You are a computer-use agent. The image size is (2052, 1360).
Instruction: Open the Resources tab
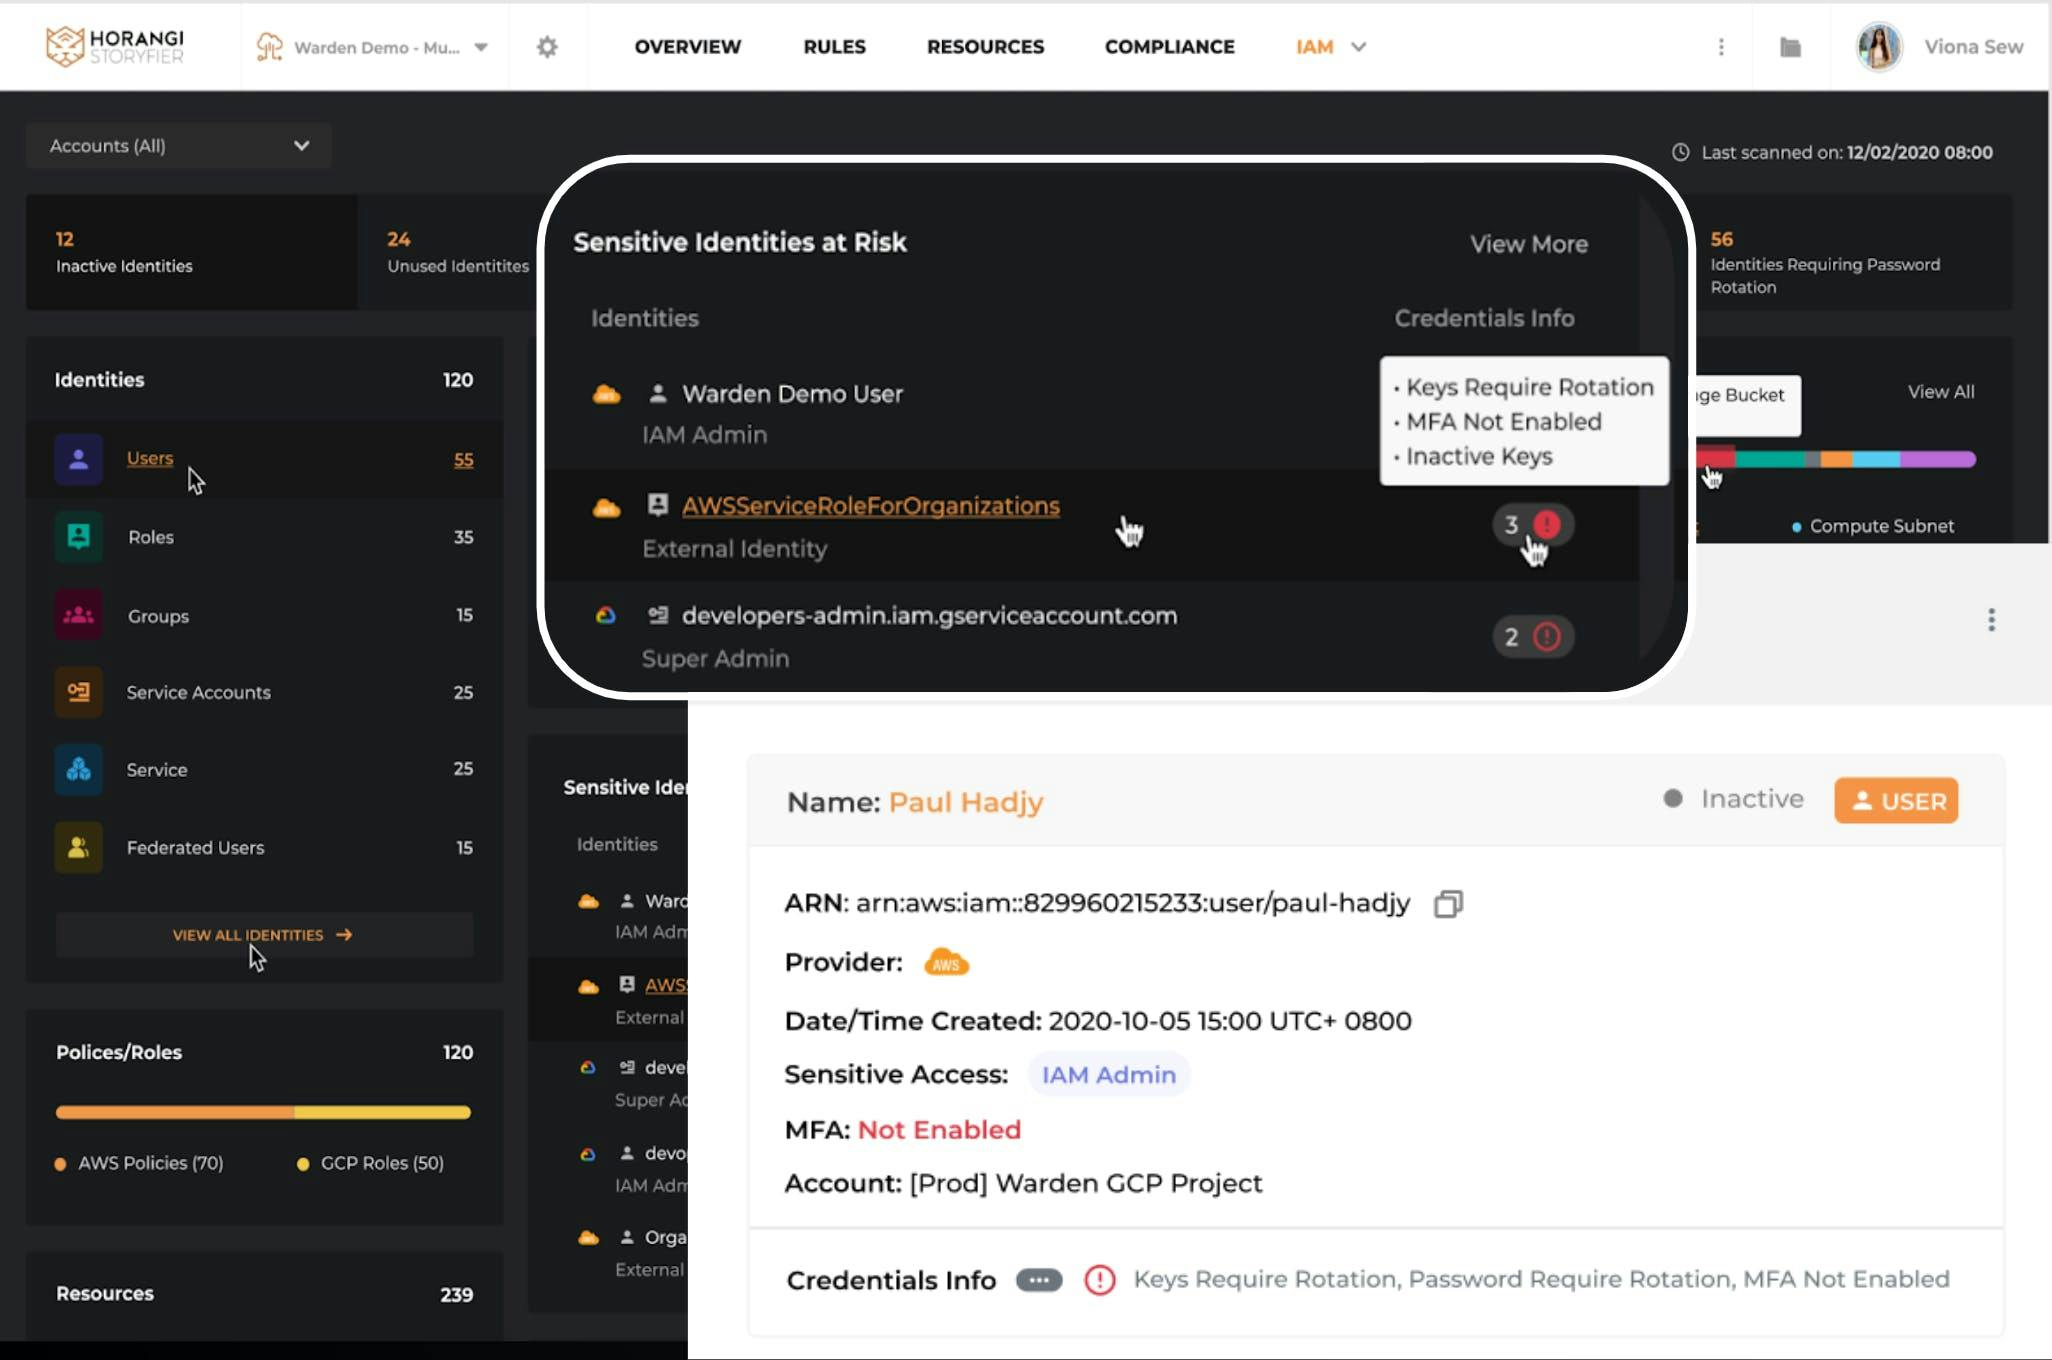[x=985, y=47]
